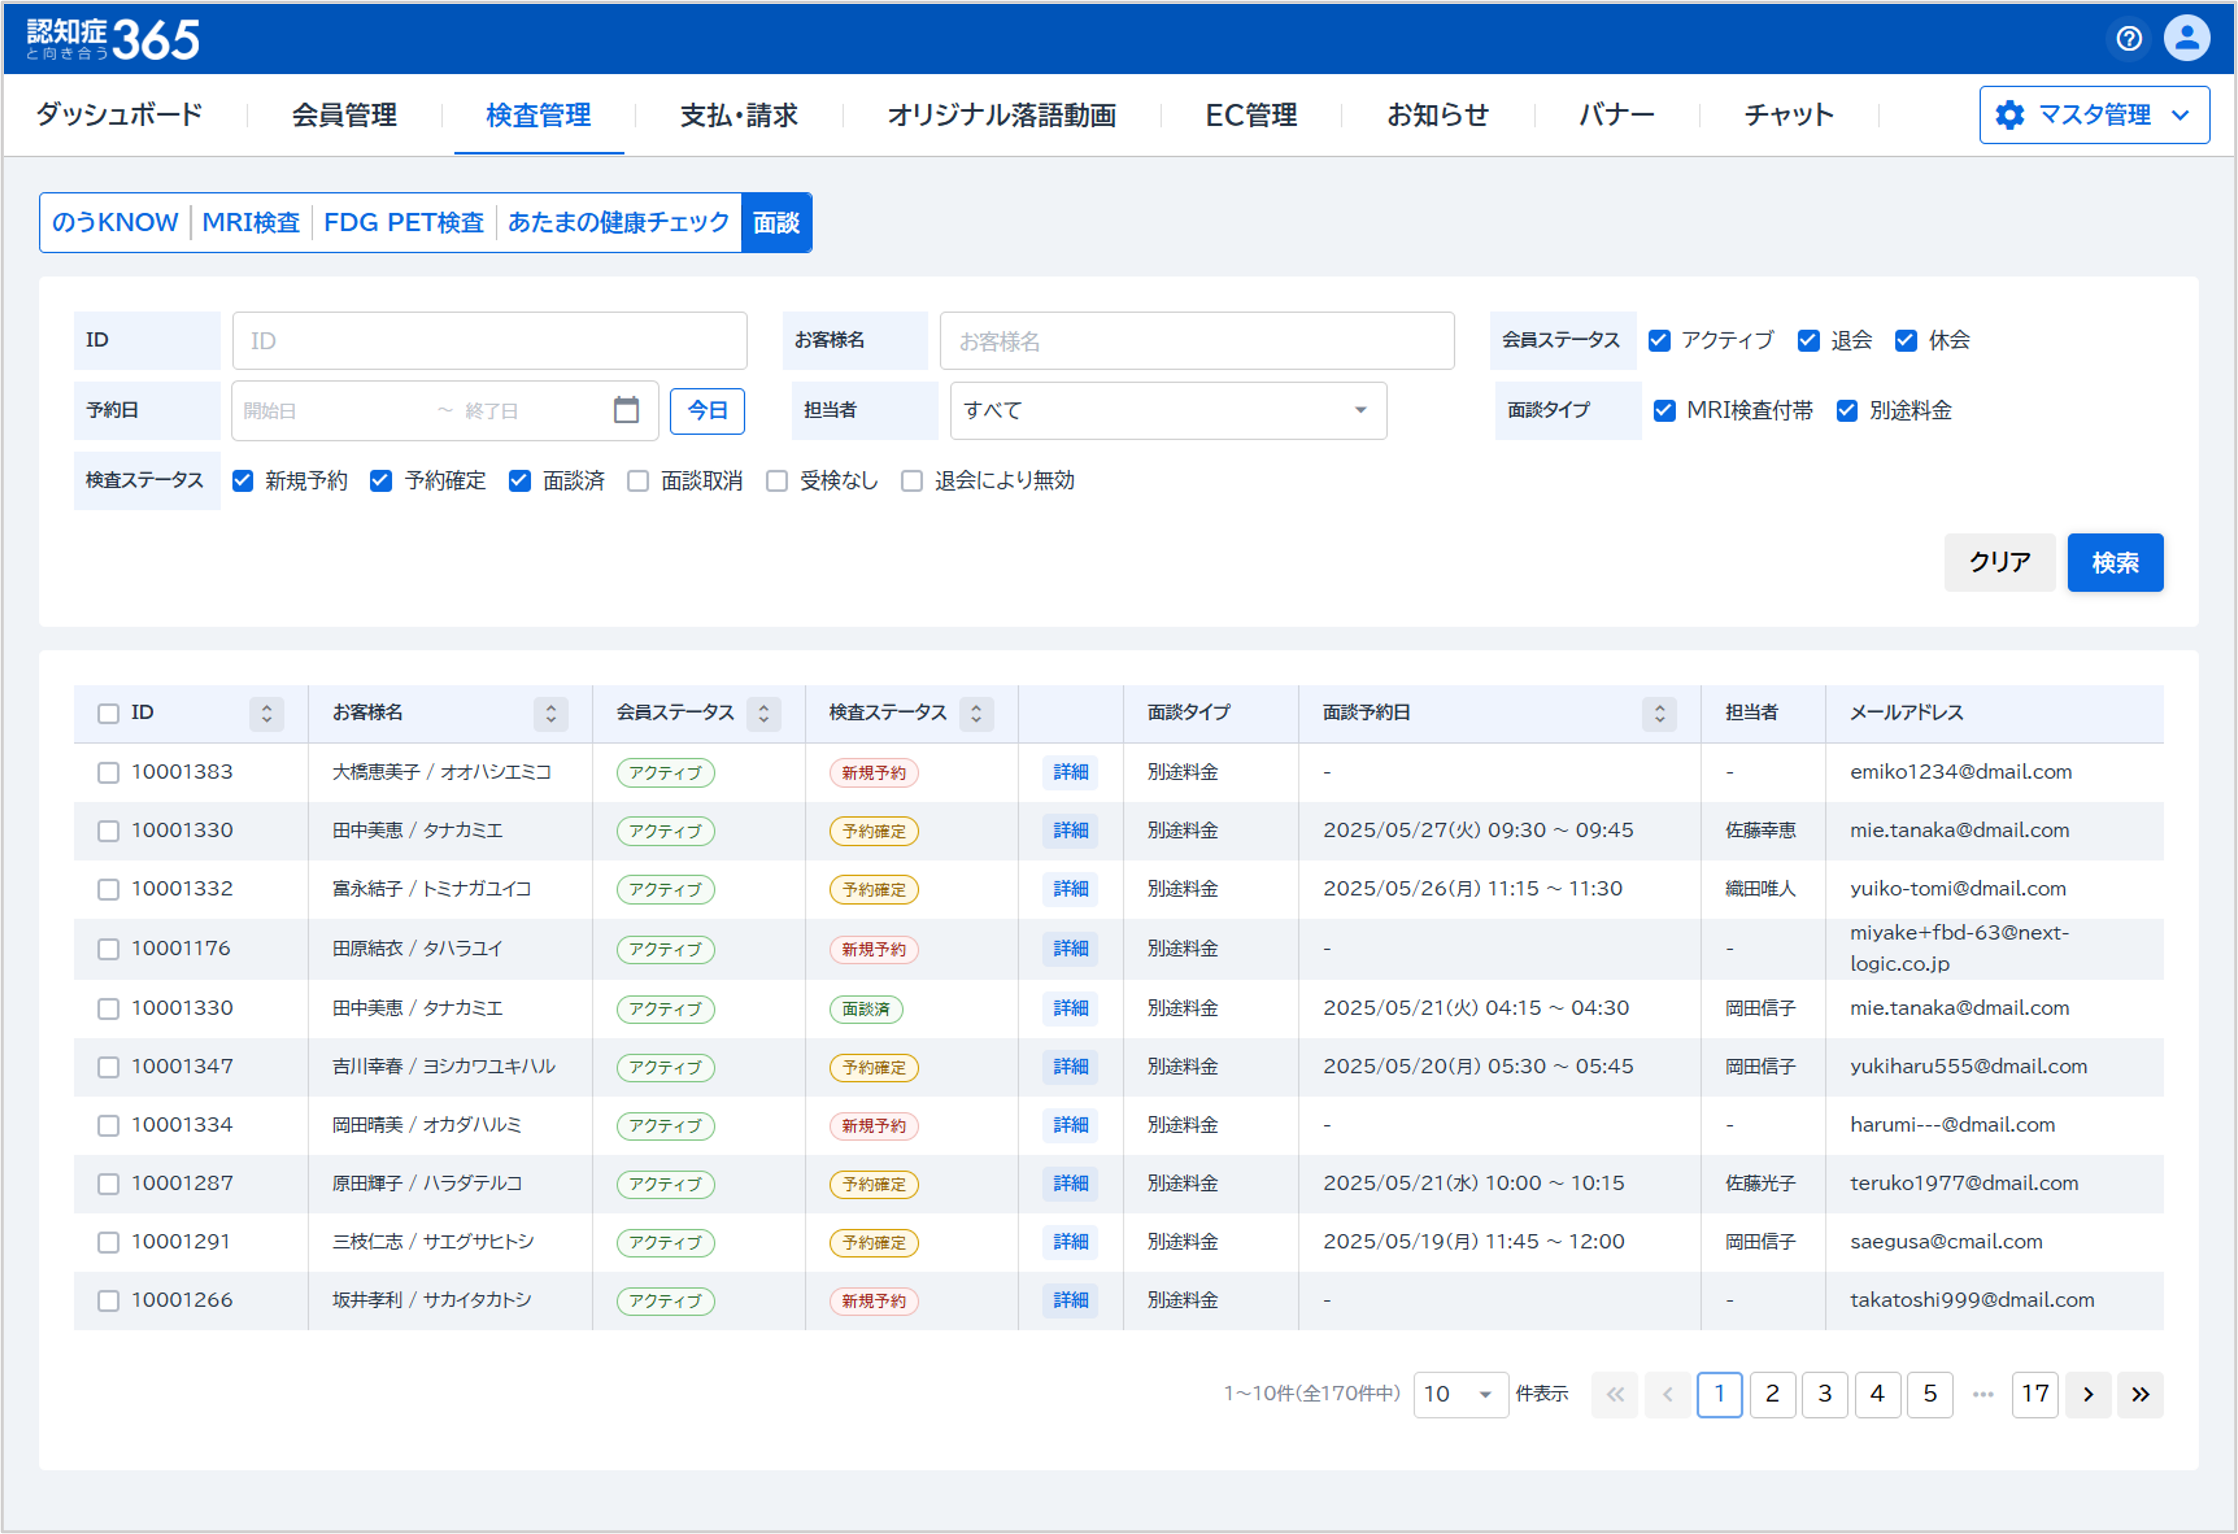Open the MRI検査 sub-tab
The image size is (2238, 1534).
coord(250,222)
